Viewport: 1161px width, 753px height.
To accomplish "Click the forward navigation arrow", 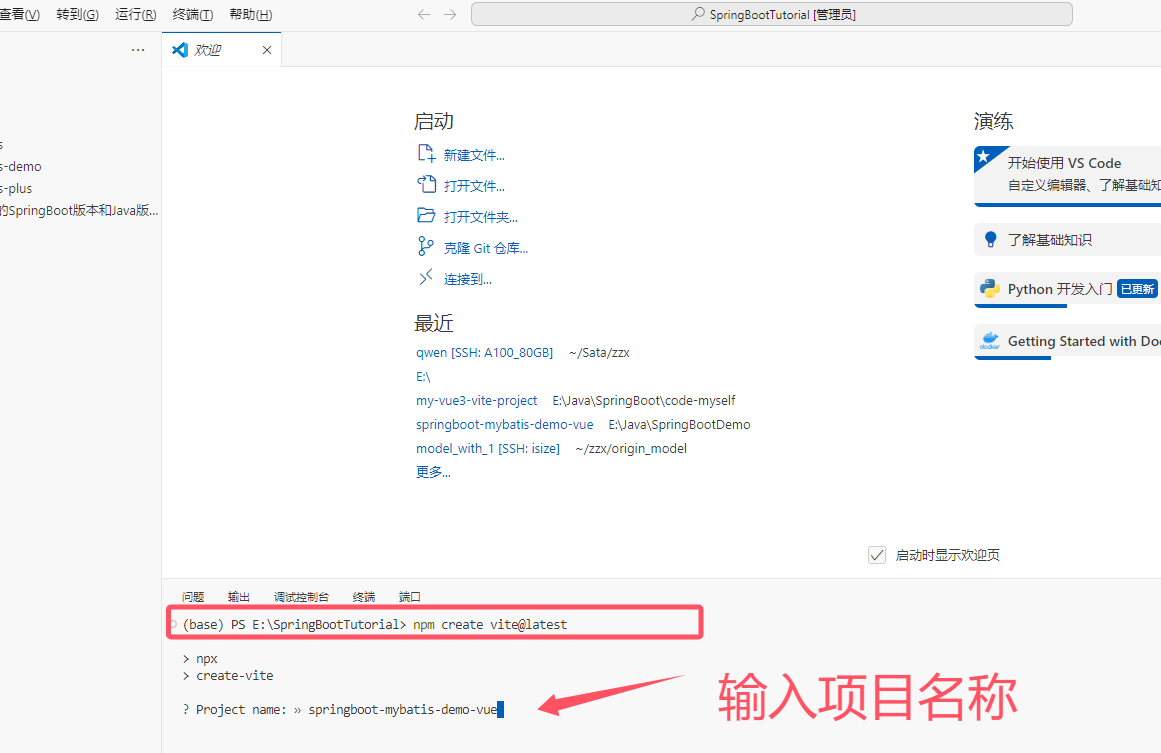I will [450, 14].
